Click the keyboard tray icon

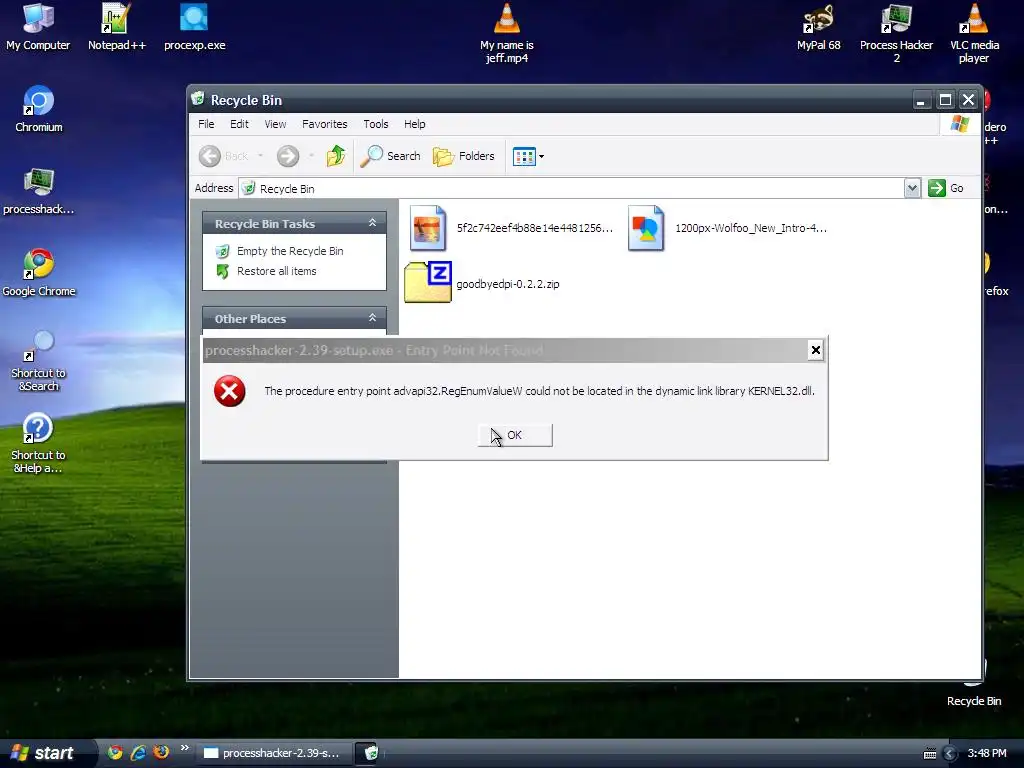(930, 754)
